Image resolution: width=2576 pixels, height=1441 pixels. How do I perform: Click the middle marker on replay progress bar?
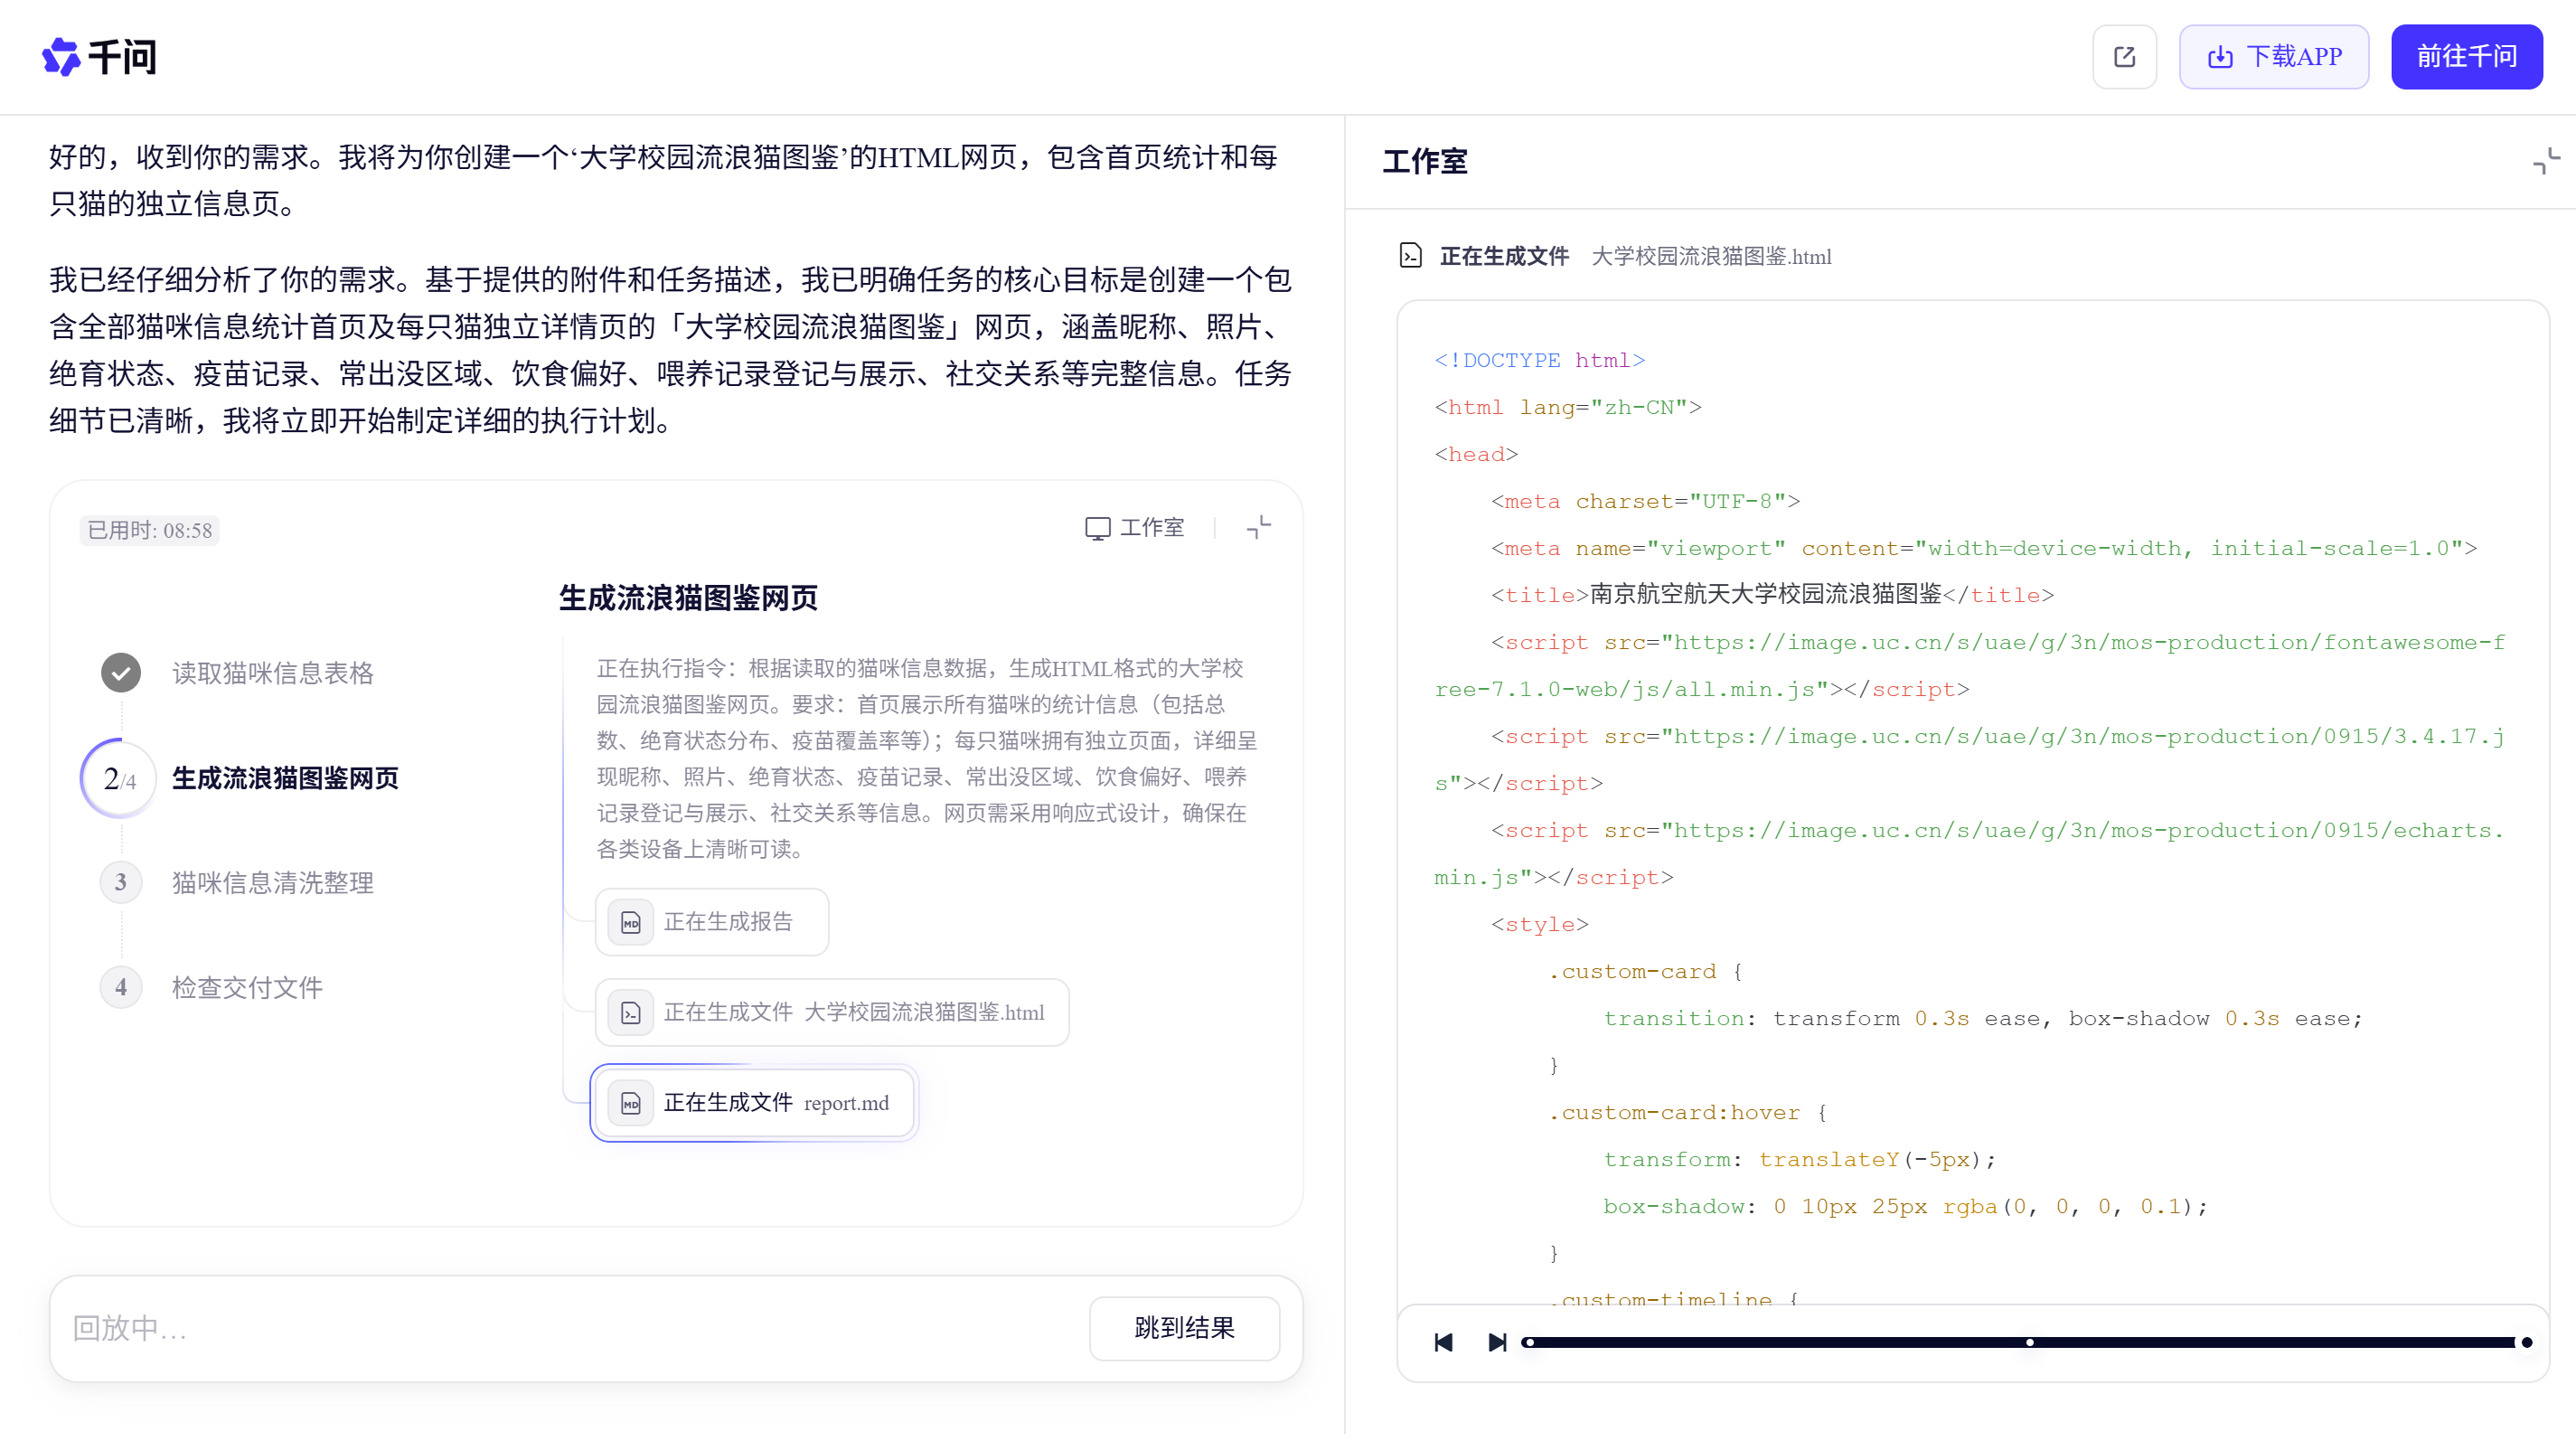pos(2029,1343)
